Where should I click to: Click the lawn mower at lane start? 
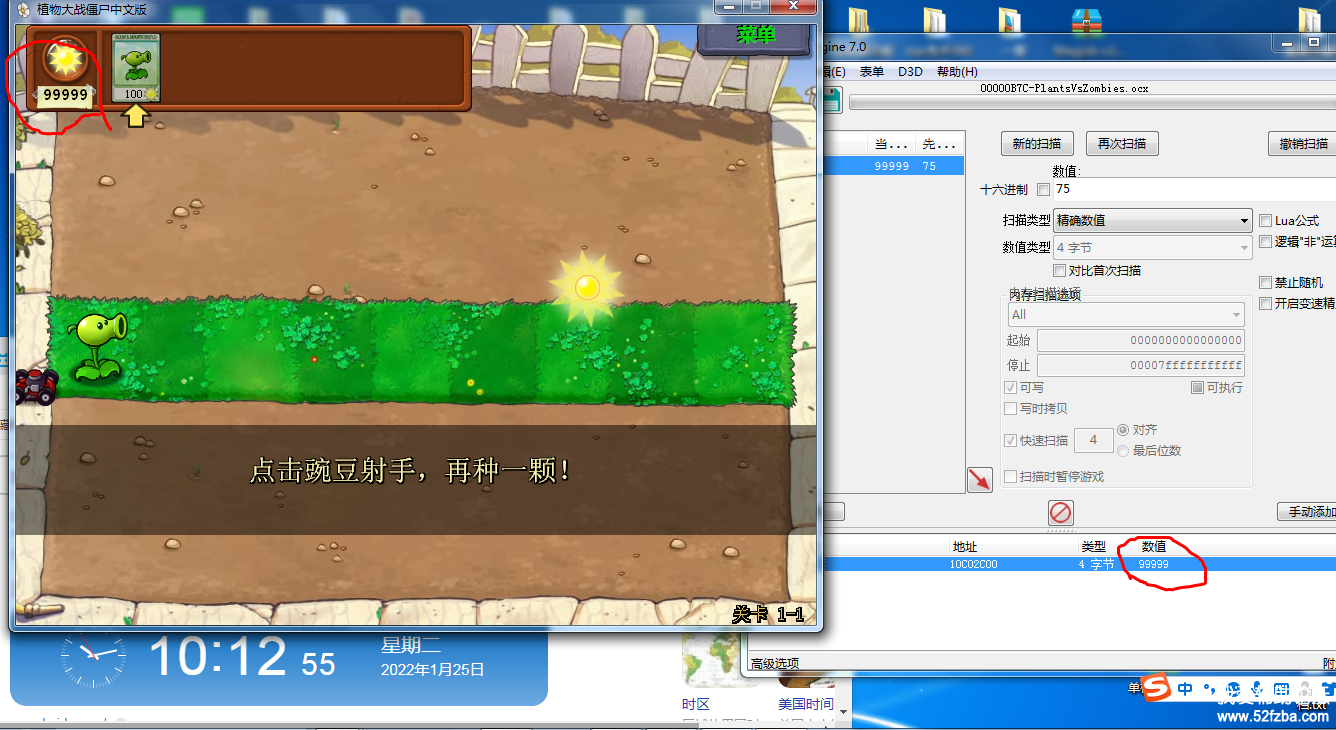[36, 386]
